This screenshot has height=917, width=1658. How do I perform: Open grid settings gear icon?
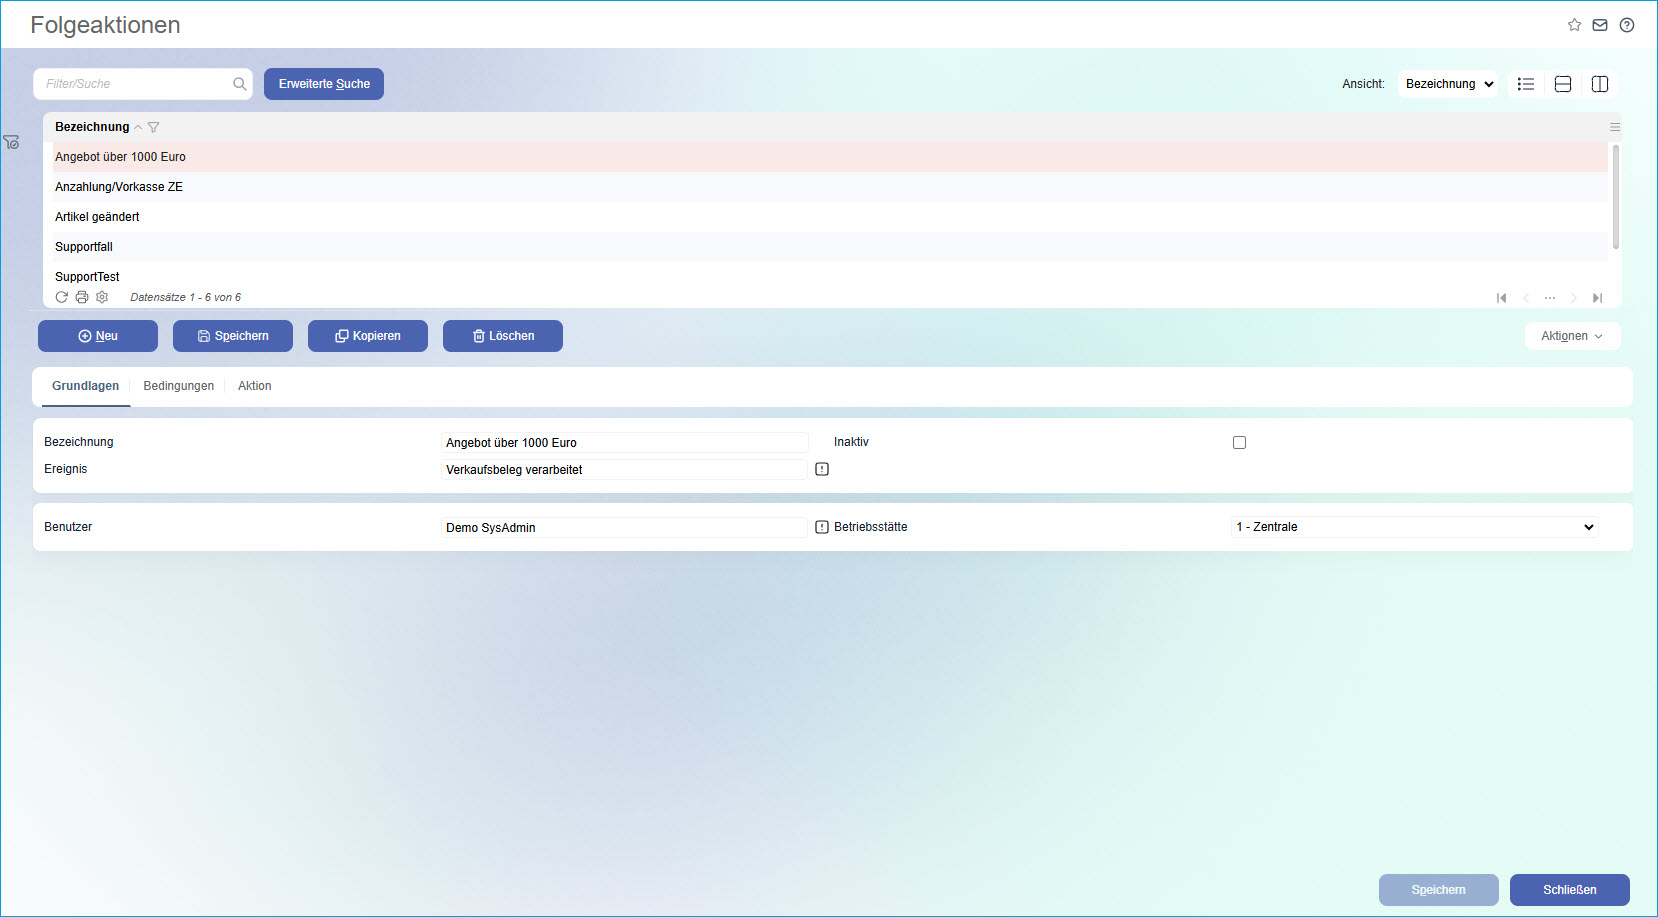pos(102,297)
